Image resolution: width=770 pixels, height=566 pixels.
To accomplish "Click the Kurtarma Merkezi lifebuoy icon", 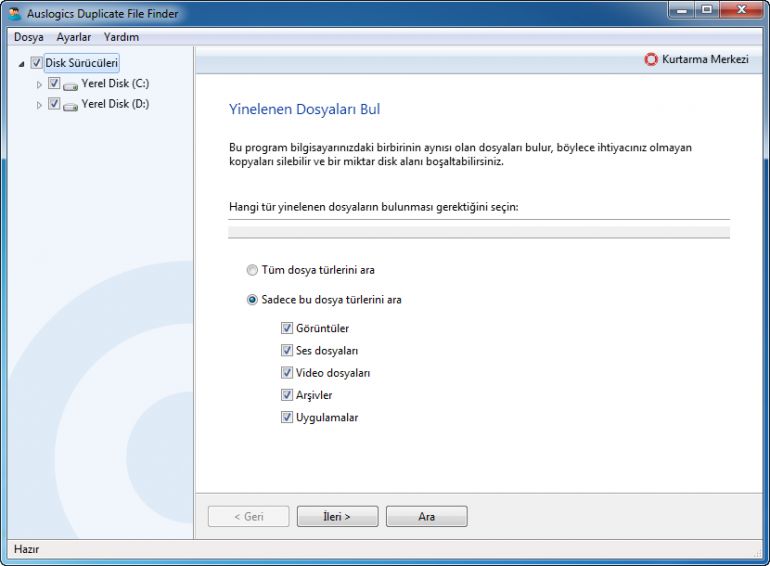I will click(x=651, y=60).
